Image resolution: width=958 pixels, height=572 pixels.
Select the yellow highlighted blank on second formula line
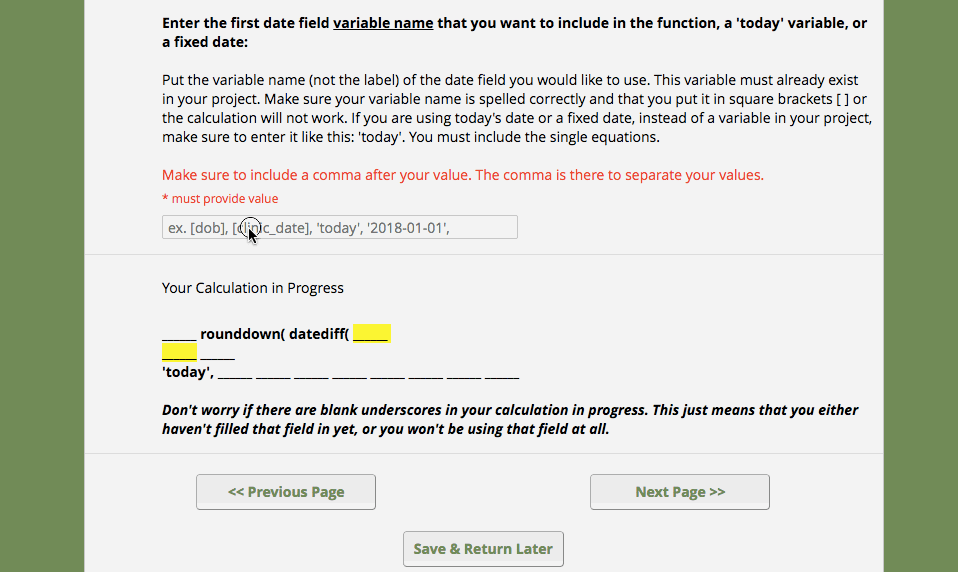point(179,352)
